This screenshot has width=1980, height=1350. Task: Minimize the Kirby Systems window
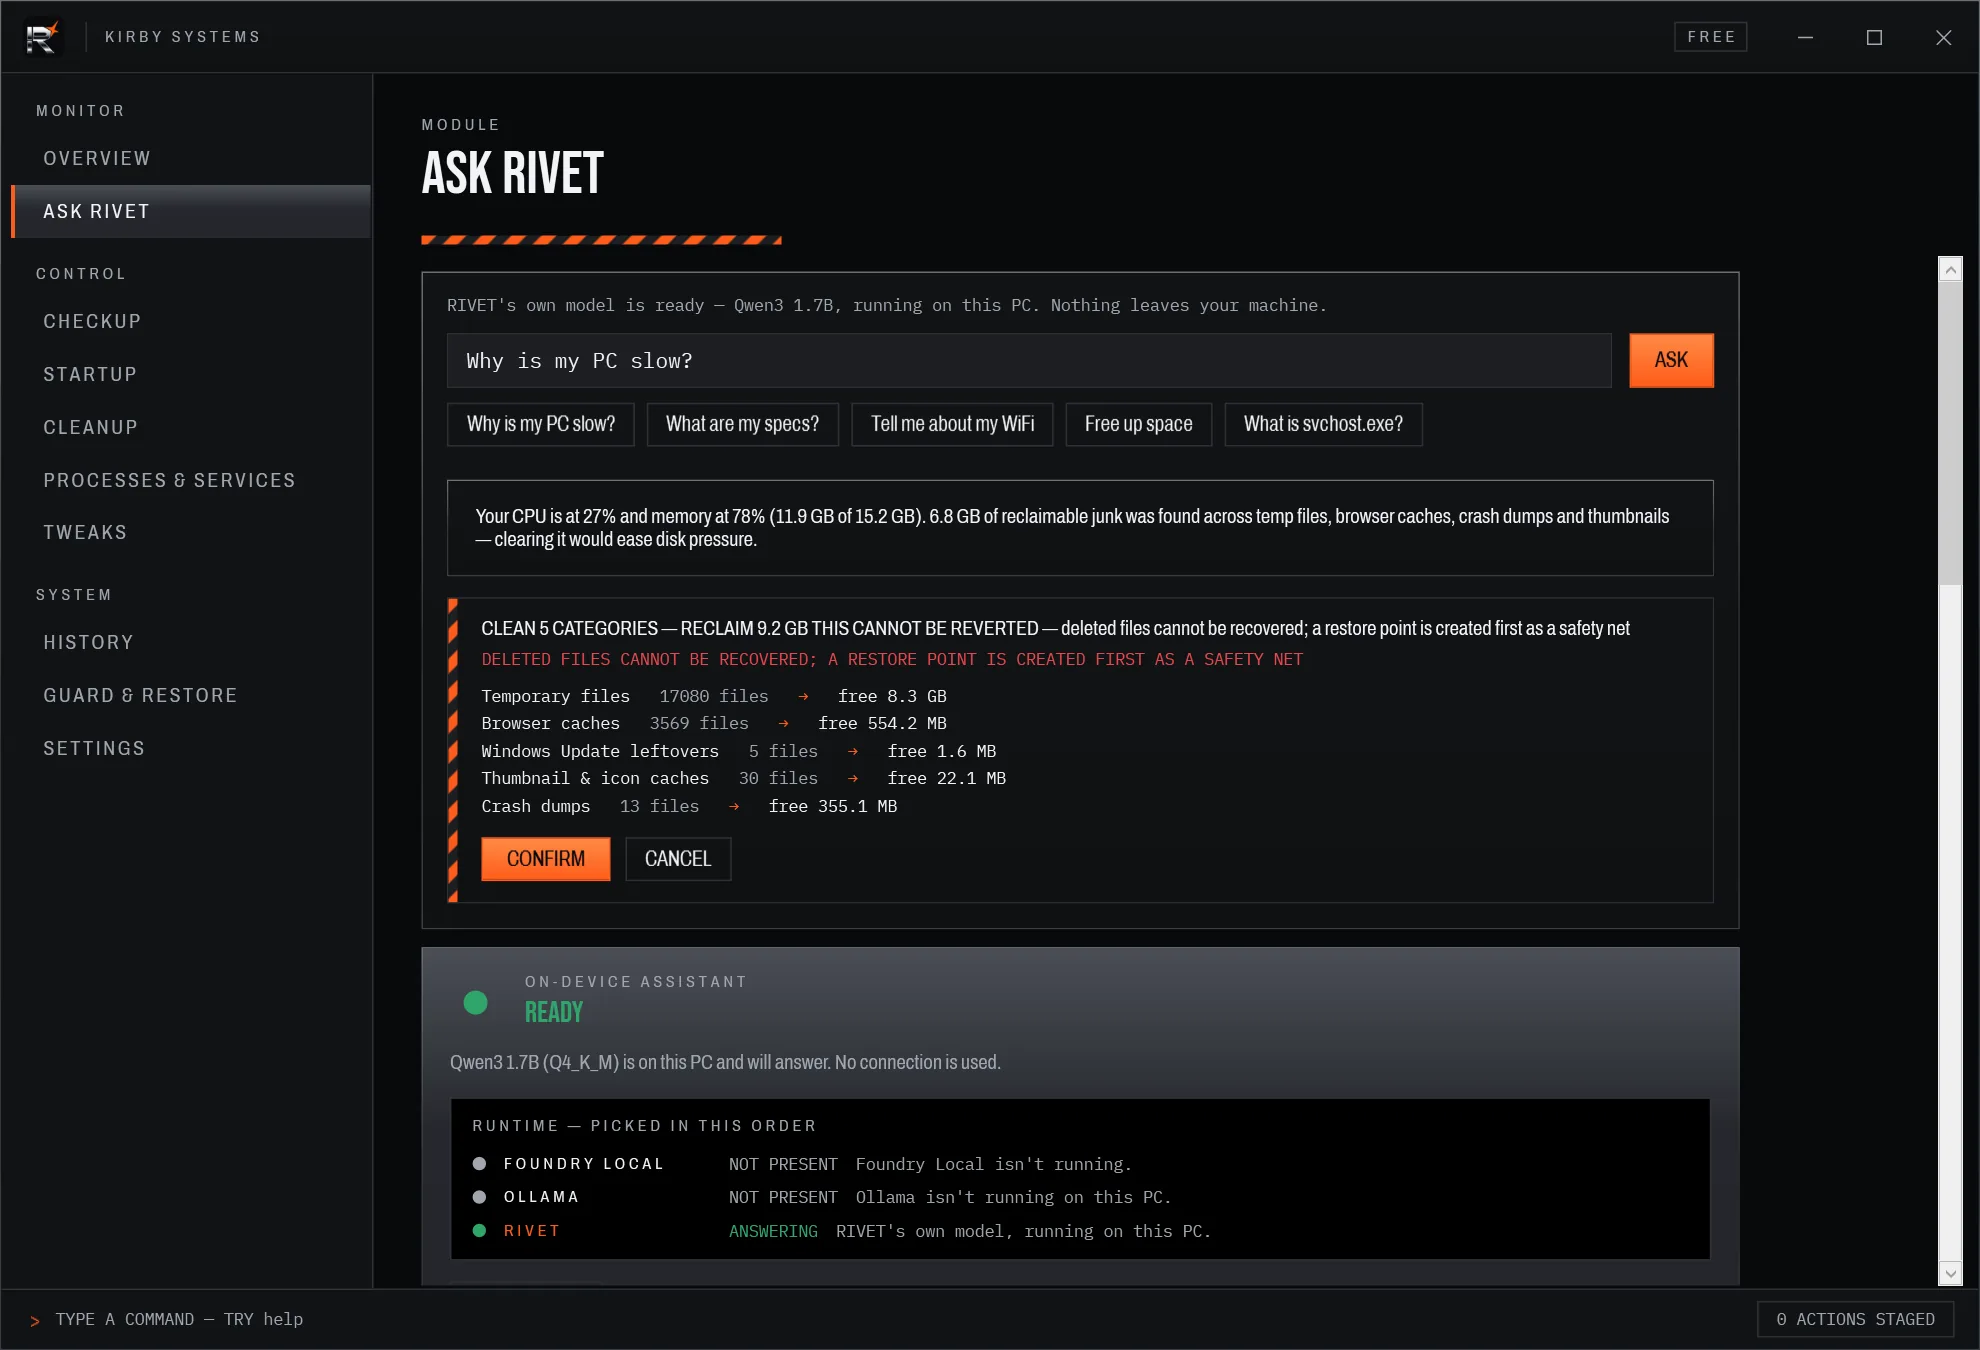(x=1805, y=37)
